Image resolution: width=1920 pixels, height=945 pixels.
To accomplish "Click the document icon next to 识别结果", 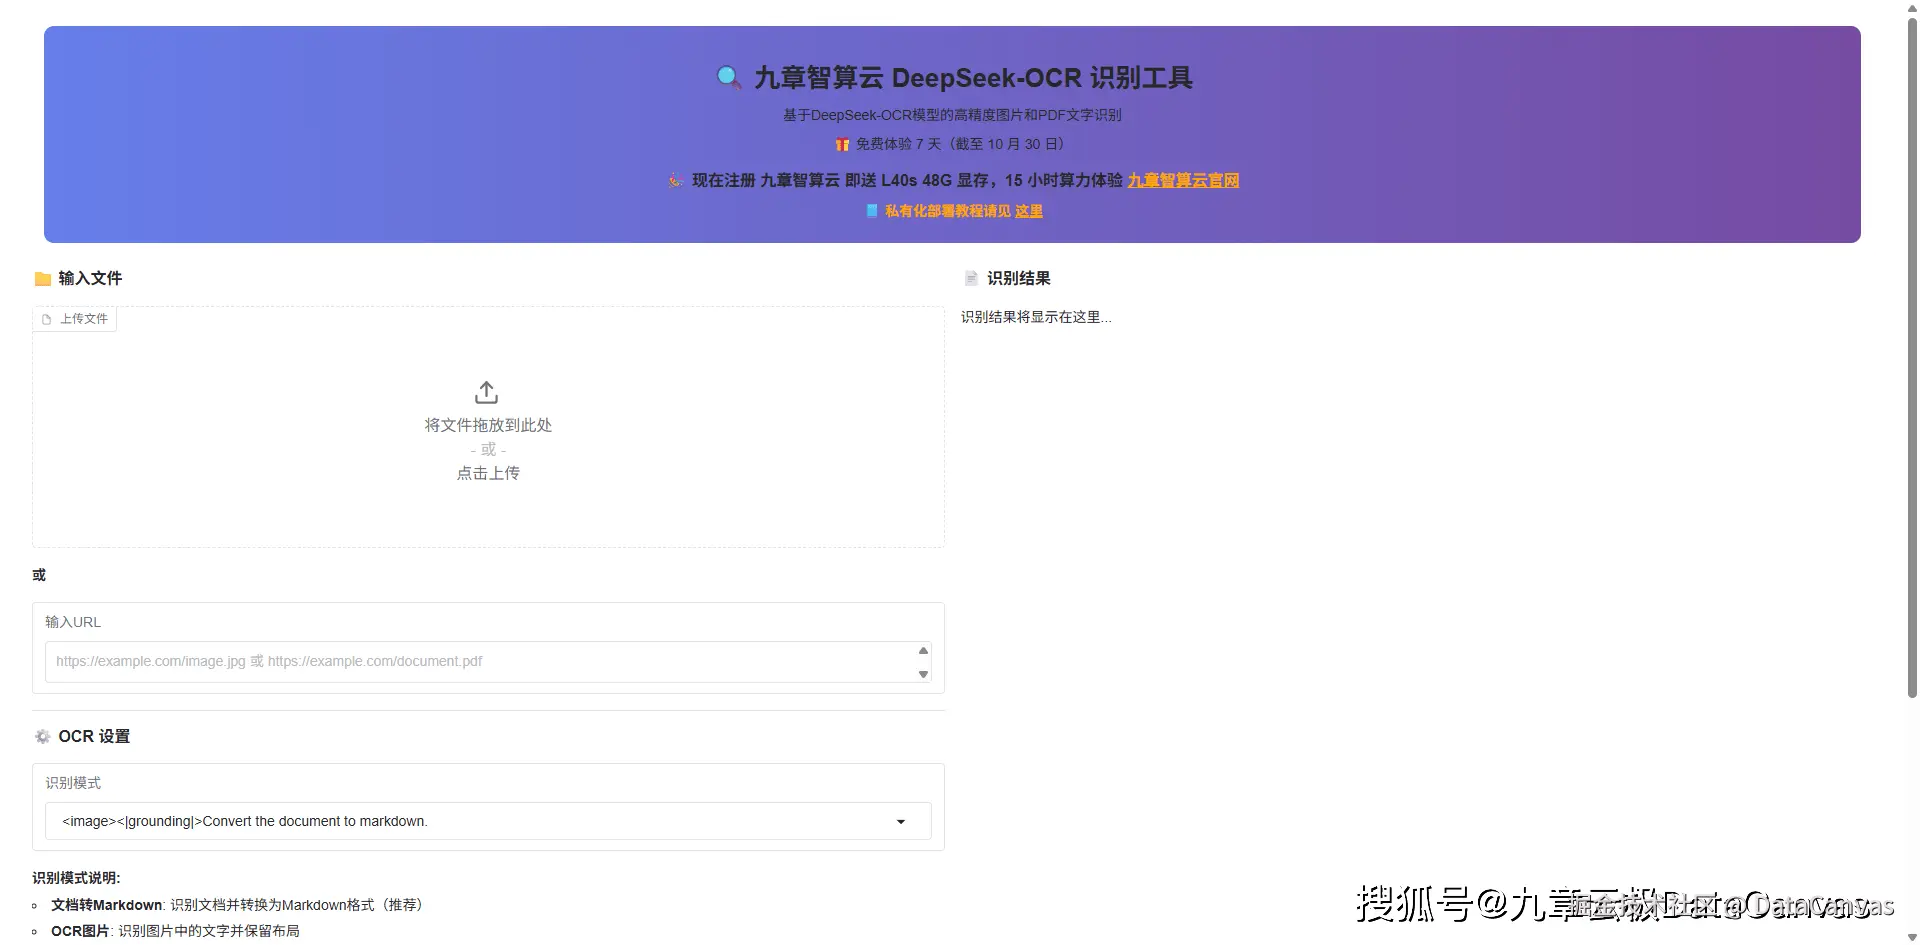I will tap(971, 278).
